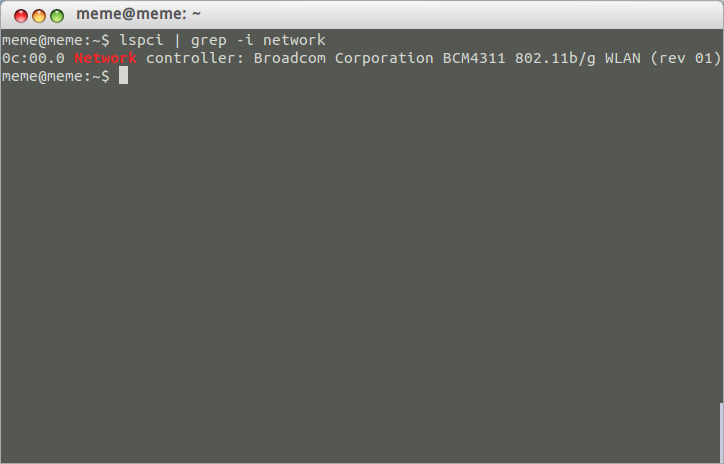Close the terminal with the red button
The image size is (724, 464).
pos(21,16)
